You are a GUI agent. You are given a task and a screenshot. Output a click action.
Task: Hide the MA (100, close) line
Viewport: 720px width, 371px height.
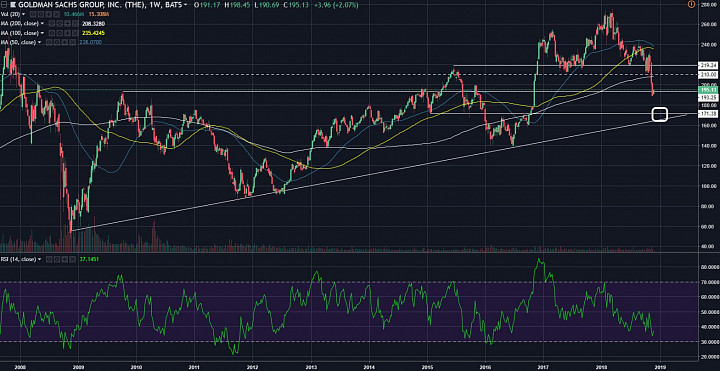point(52,33)
